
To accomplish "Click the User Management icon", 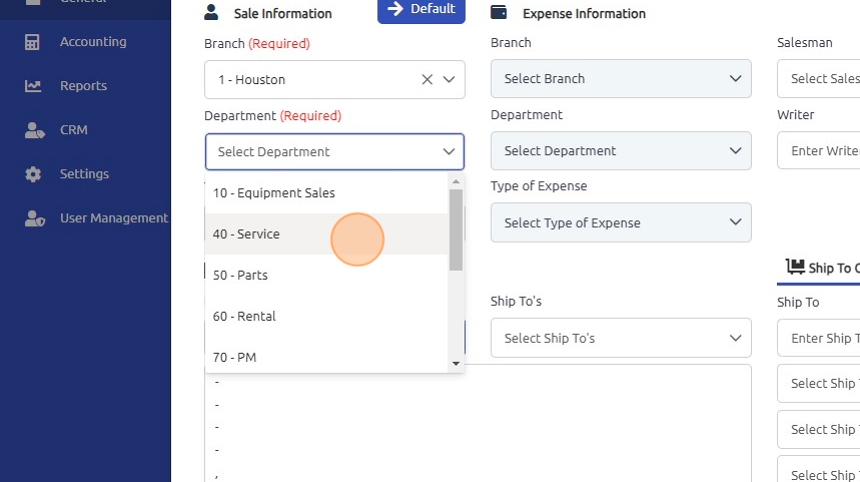I will click(x=34, y=218).
